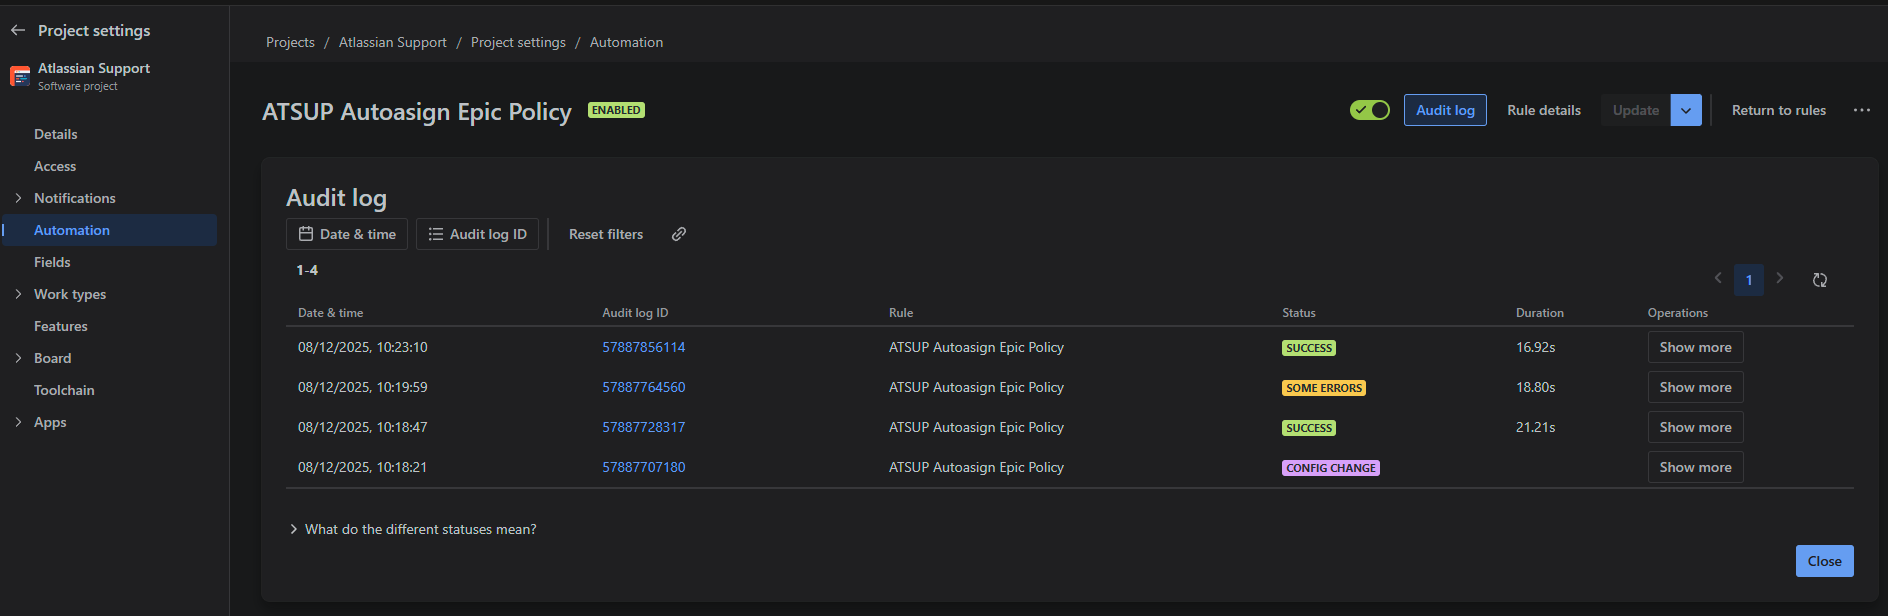Click the Project settings breadcrumb link
This screenshot has height=616, width=1888.
(x=518, y=42)
